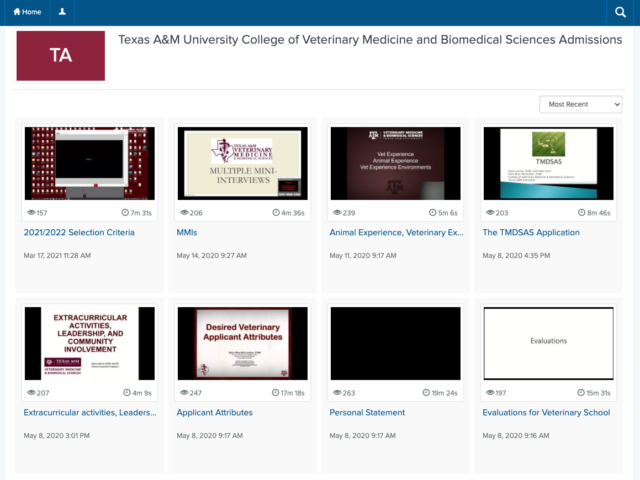
Task: Open the 2021/2022 Selection Criteria link
Action: 79,232
